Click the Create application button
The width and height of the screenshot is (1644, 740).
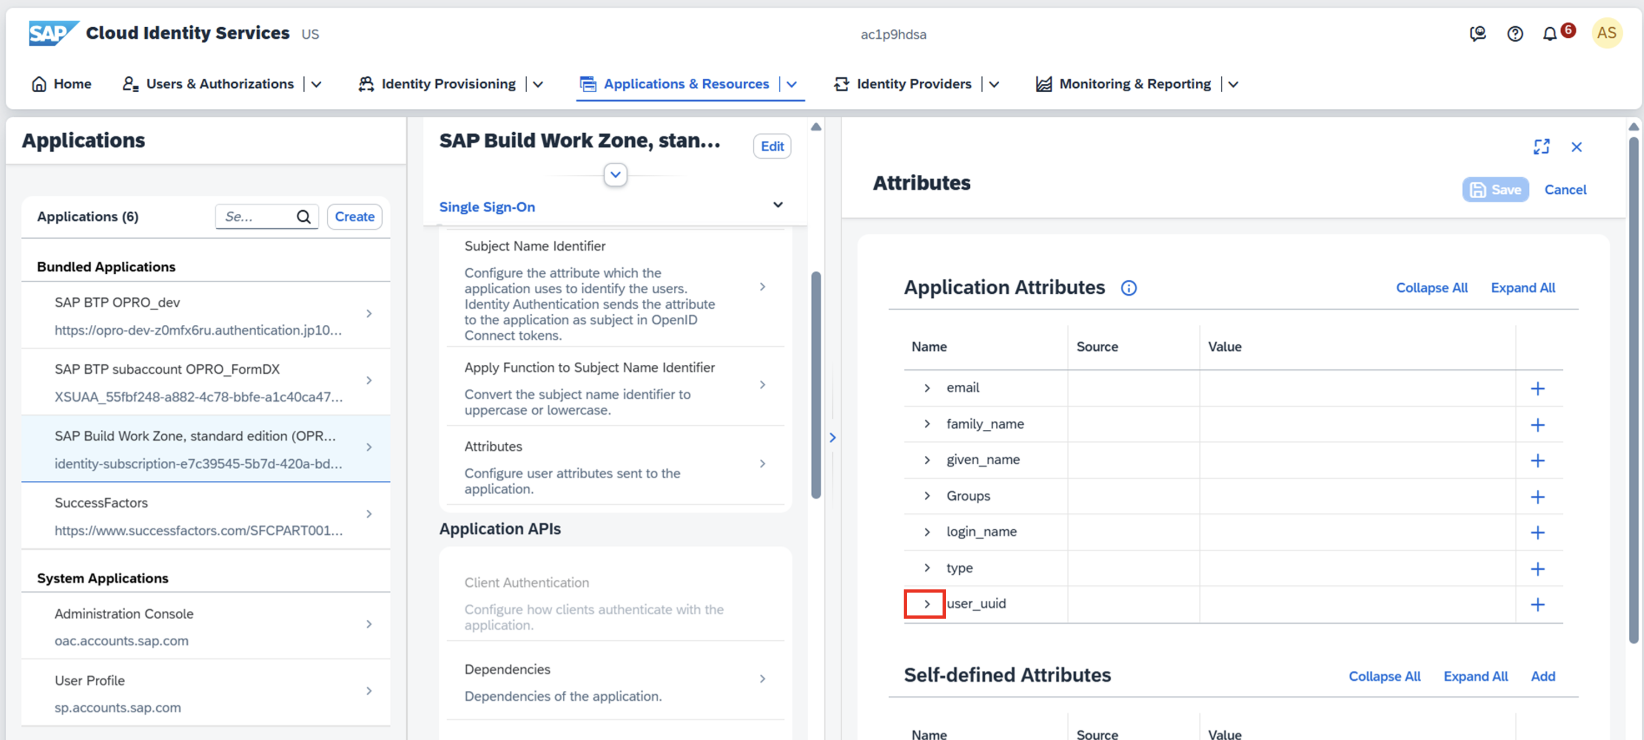354,217
